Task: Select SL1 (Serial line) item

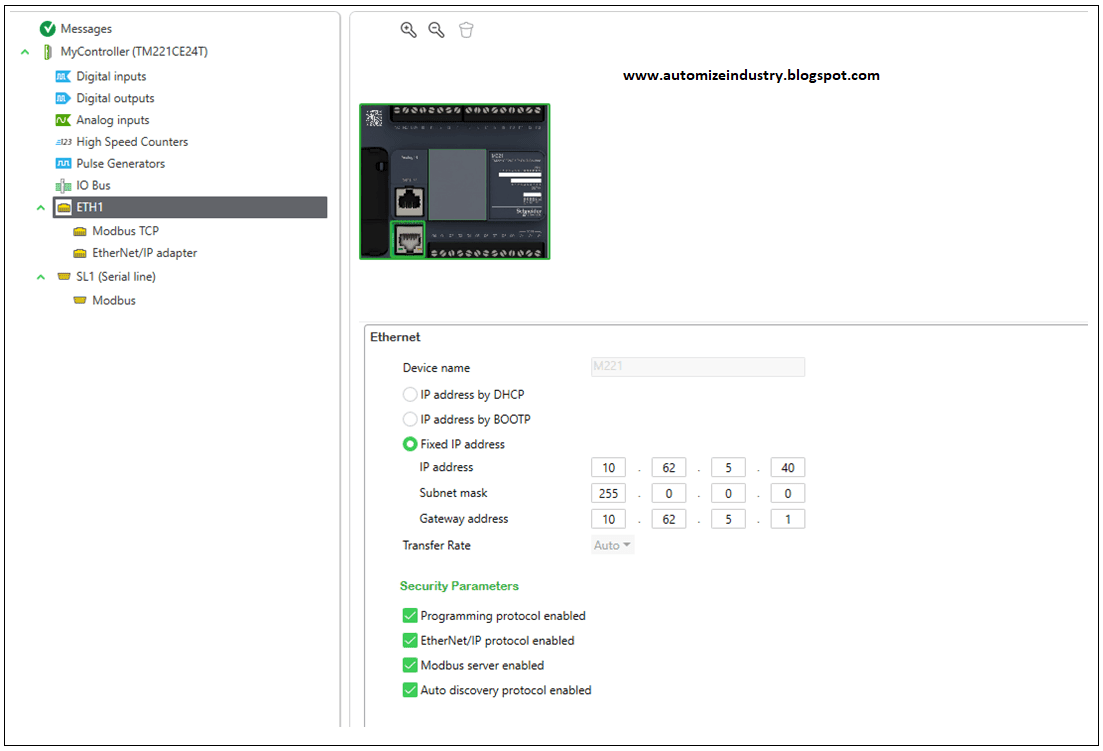Action: pyautogui.click(x=116, y=276)
